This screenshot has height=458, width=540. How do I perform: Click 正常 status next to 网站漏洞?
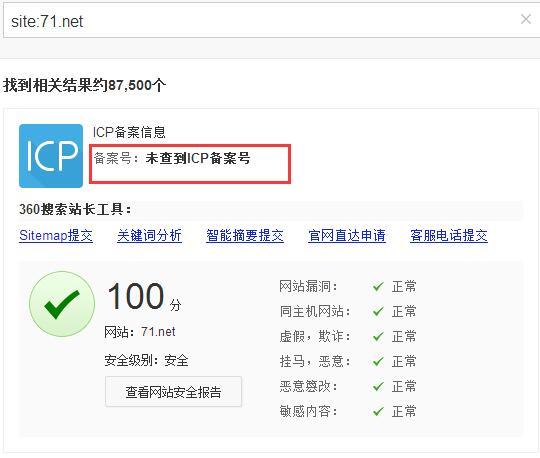click(x=404, y=287)
